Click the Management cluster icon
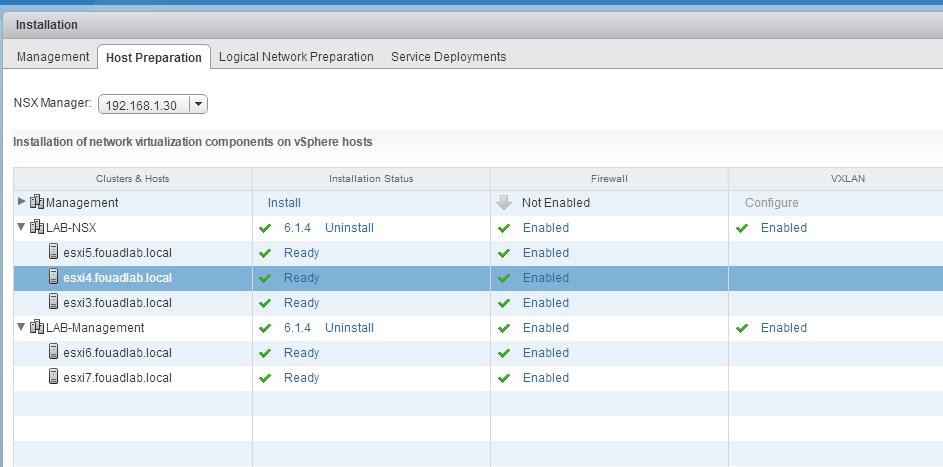 click(37, 203)
